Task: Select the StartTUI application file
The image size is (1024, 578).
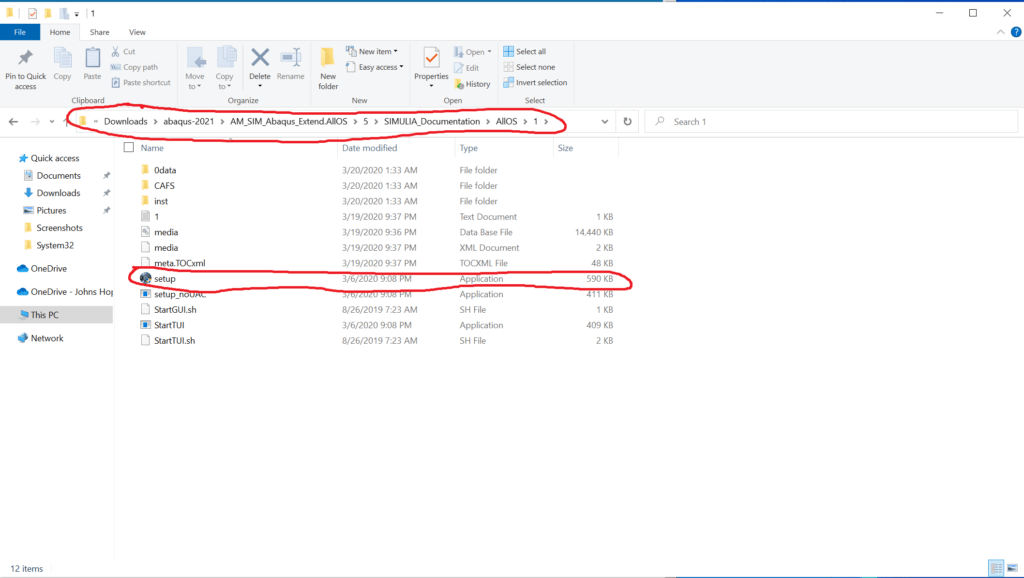Action: tap(169, 325)
